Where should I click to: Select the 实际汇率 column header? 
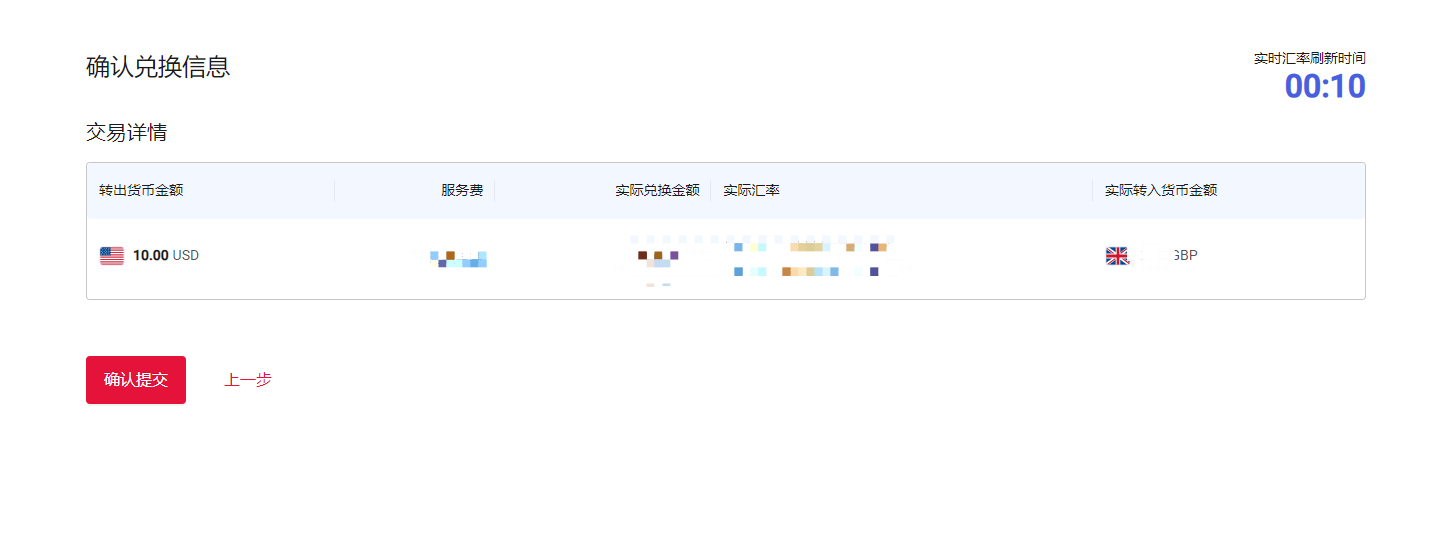coord(751,190)
